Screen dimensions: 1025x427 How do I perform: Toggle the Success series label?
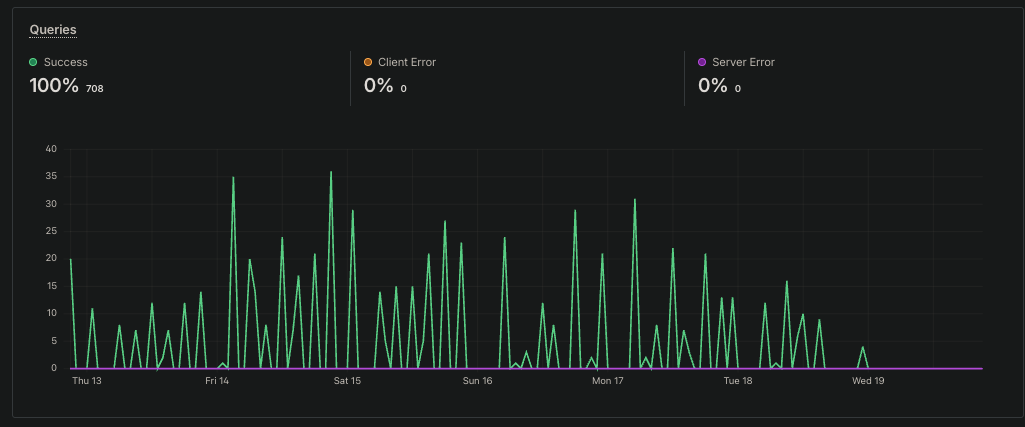tap(65, 62)
